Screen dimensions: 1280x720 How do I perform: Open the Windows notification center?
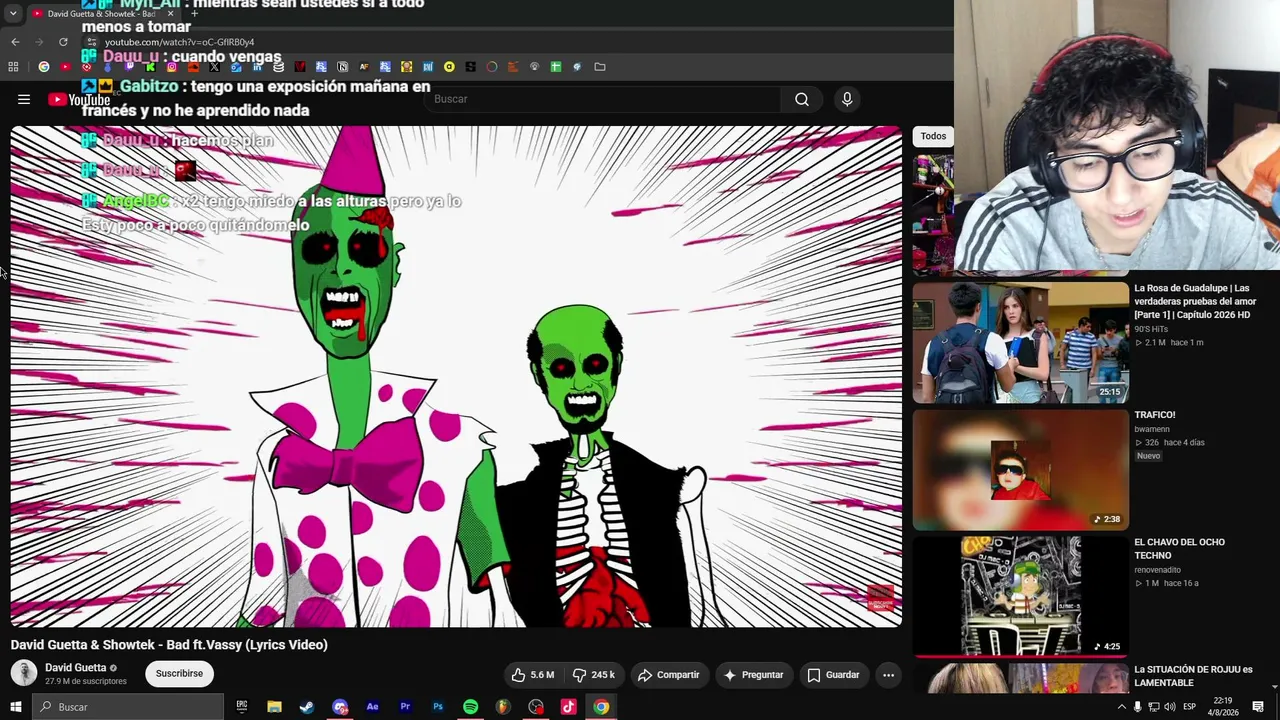coord(1258,707)
